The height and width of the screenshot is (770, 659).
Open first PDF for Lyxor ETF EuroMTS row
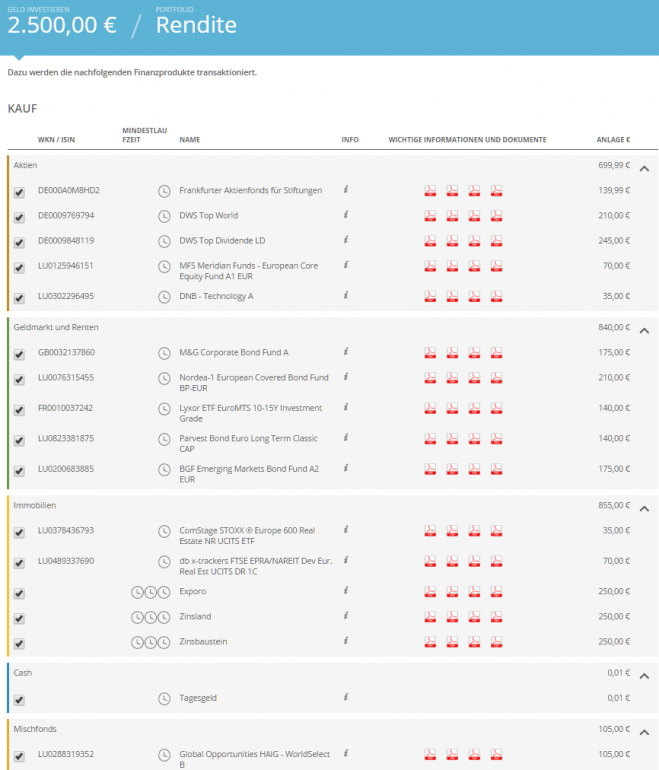[430, 408]
